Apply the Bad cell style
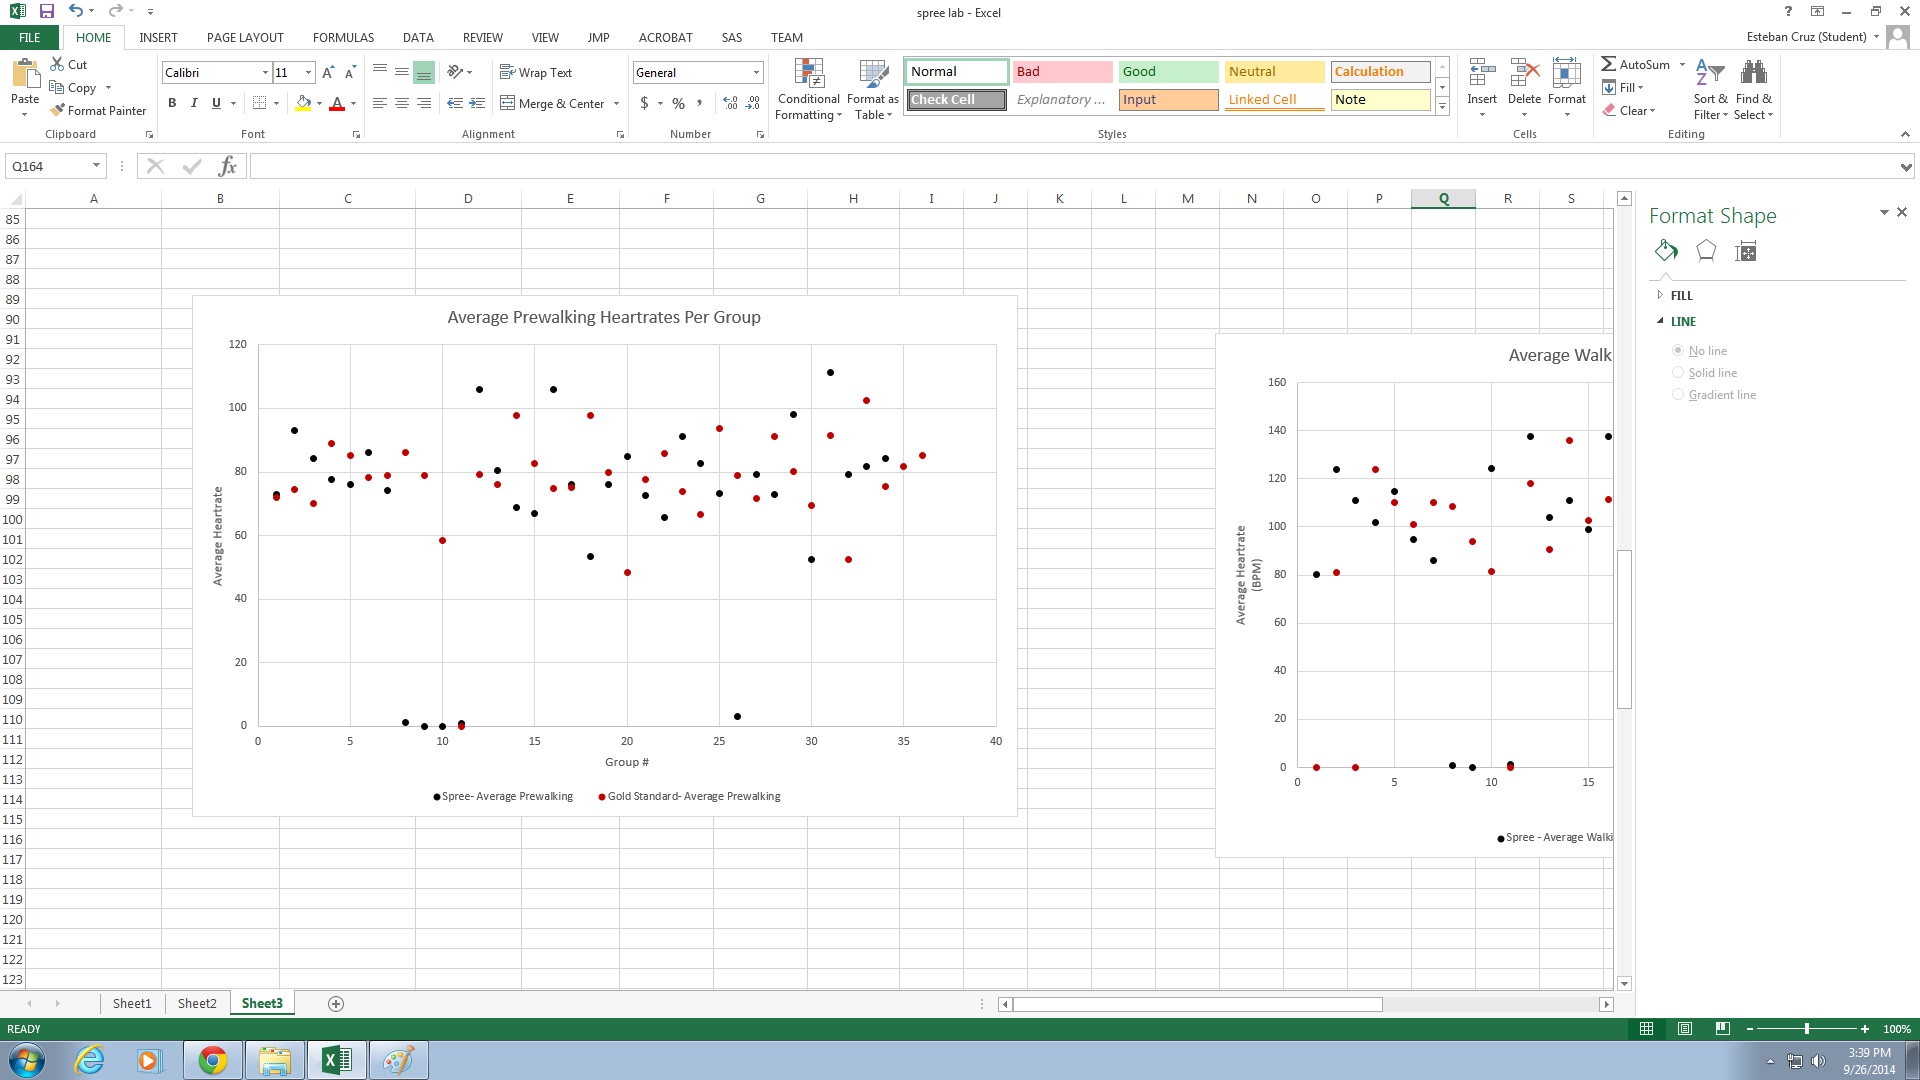Viewport: 1920px width, 1080px height. click(x=1061, y=72)
